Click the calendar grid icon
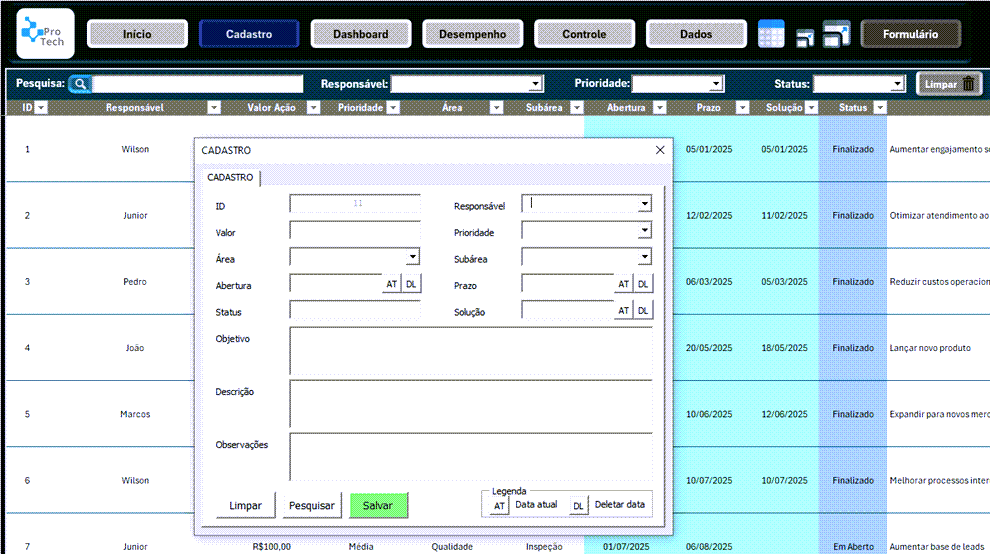 (x=771, y=34)
